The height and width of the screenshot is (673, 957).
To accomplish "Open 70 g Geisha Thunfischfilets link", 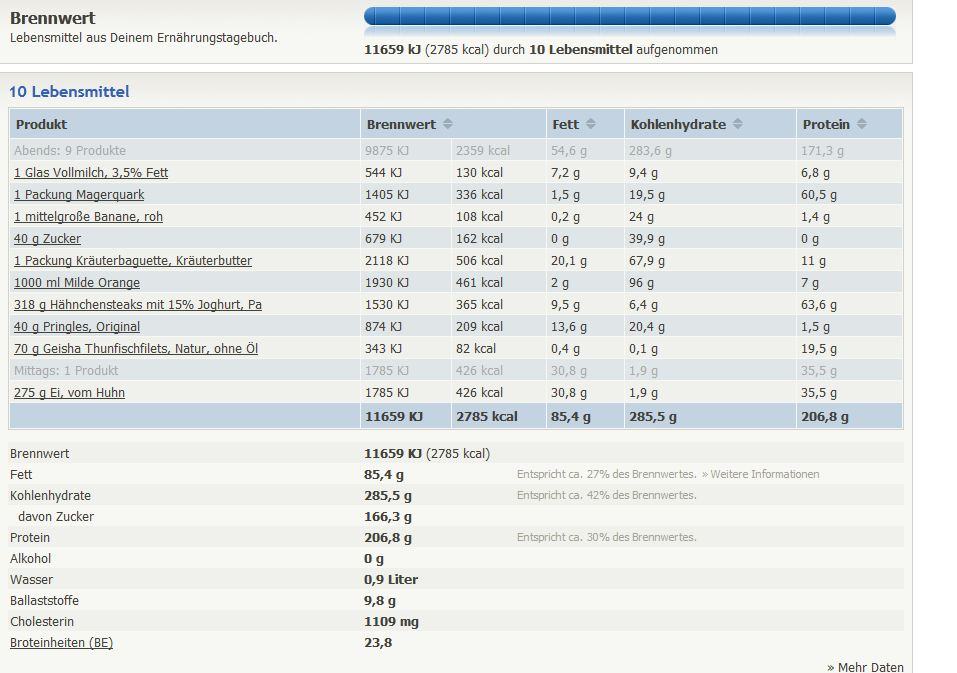I will [136, 348].
